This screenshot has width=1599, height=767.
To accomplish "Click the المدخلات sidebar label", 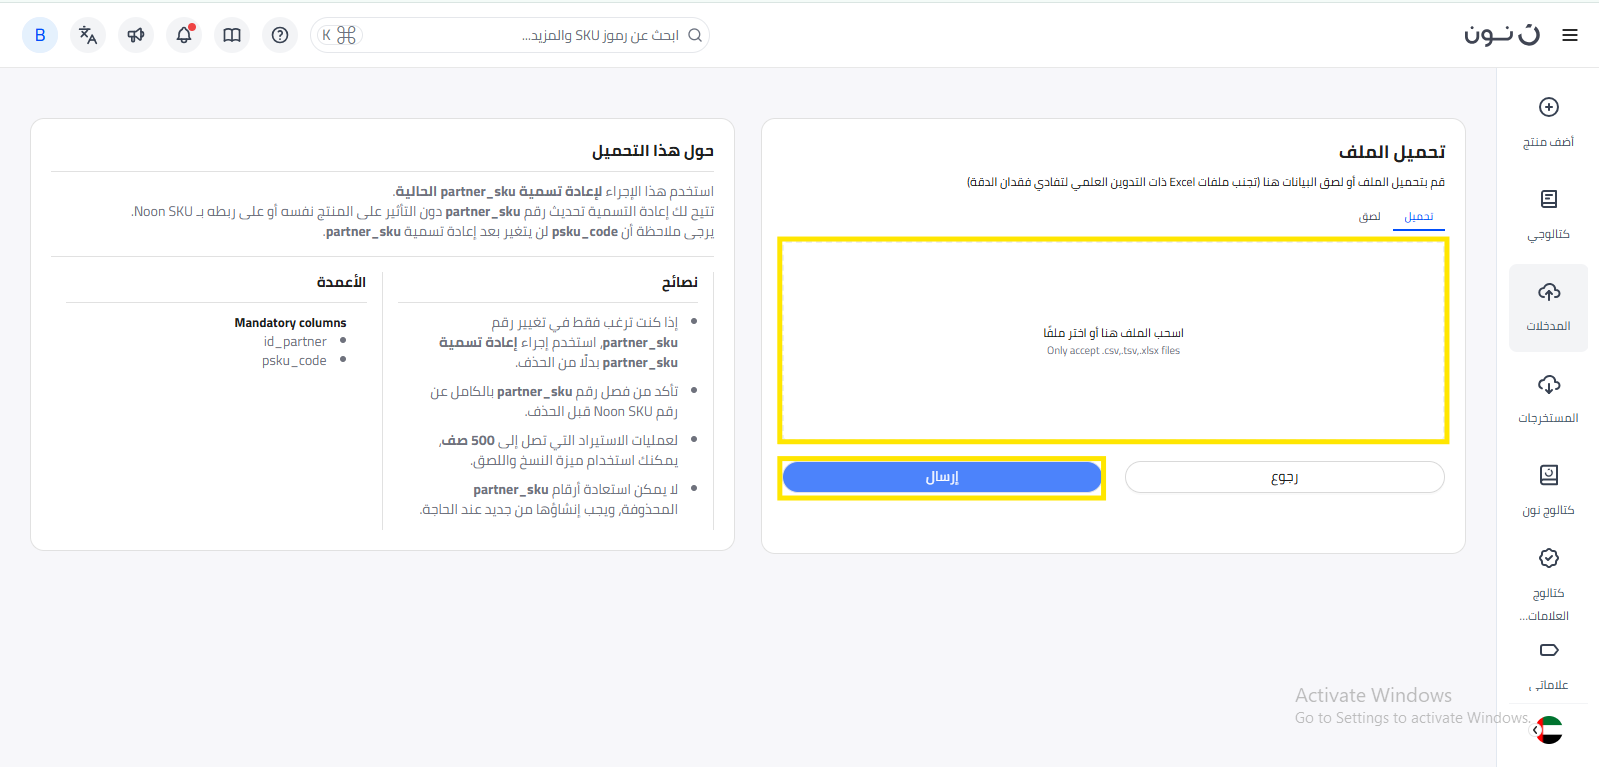I will pyautogui.click(x=1548, y=326).
